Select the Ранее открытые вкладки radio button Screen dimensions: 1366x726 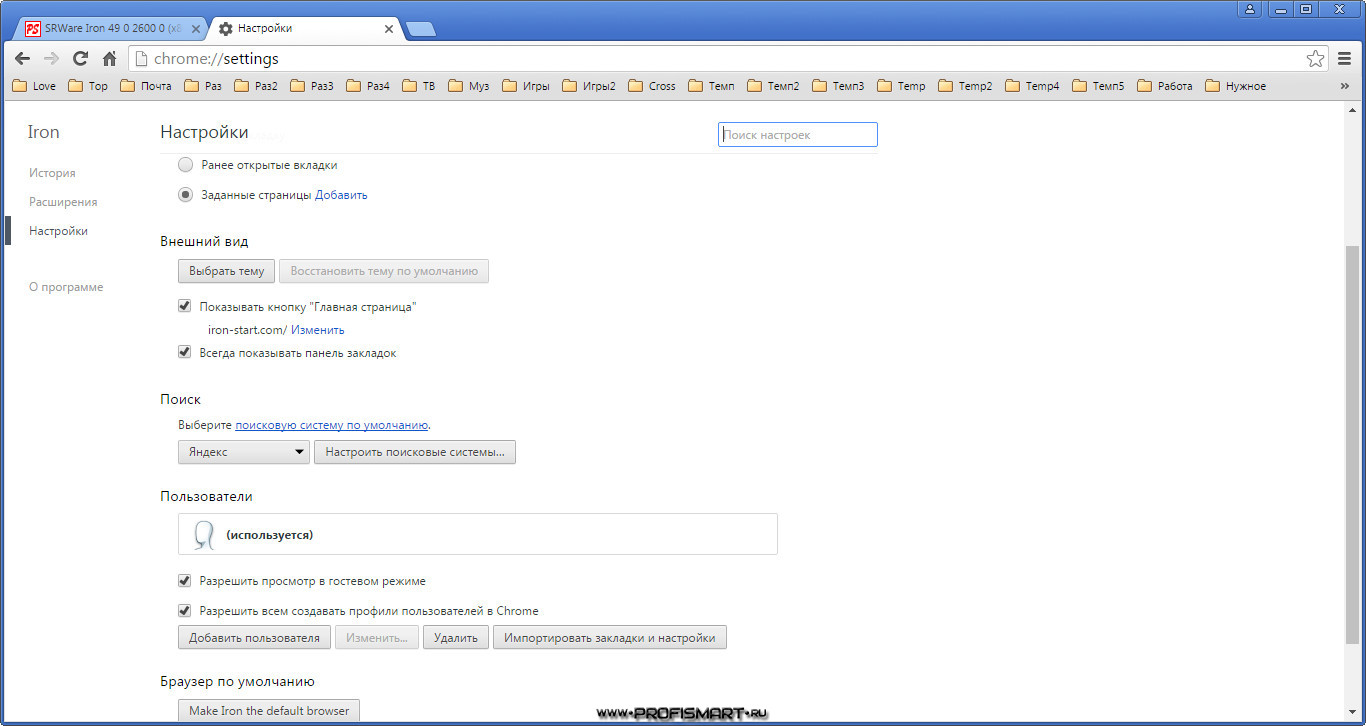click(185, 165)
